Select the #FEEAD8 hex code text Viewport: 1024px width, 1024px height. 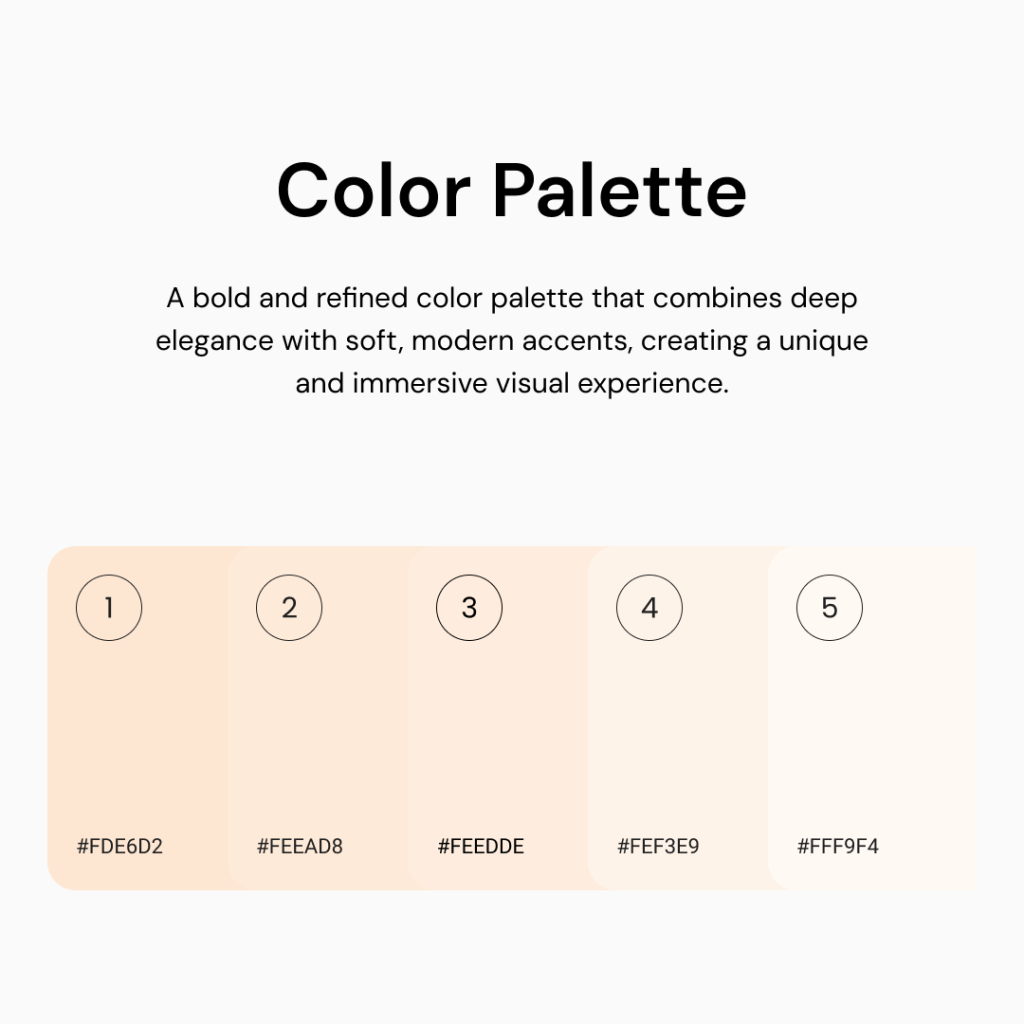[300, 847]
